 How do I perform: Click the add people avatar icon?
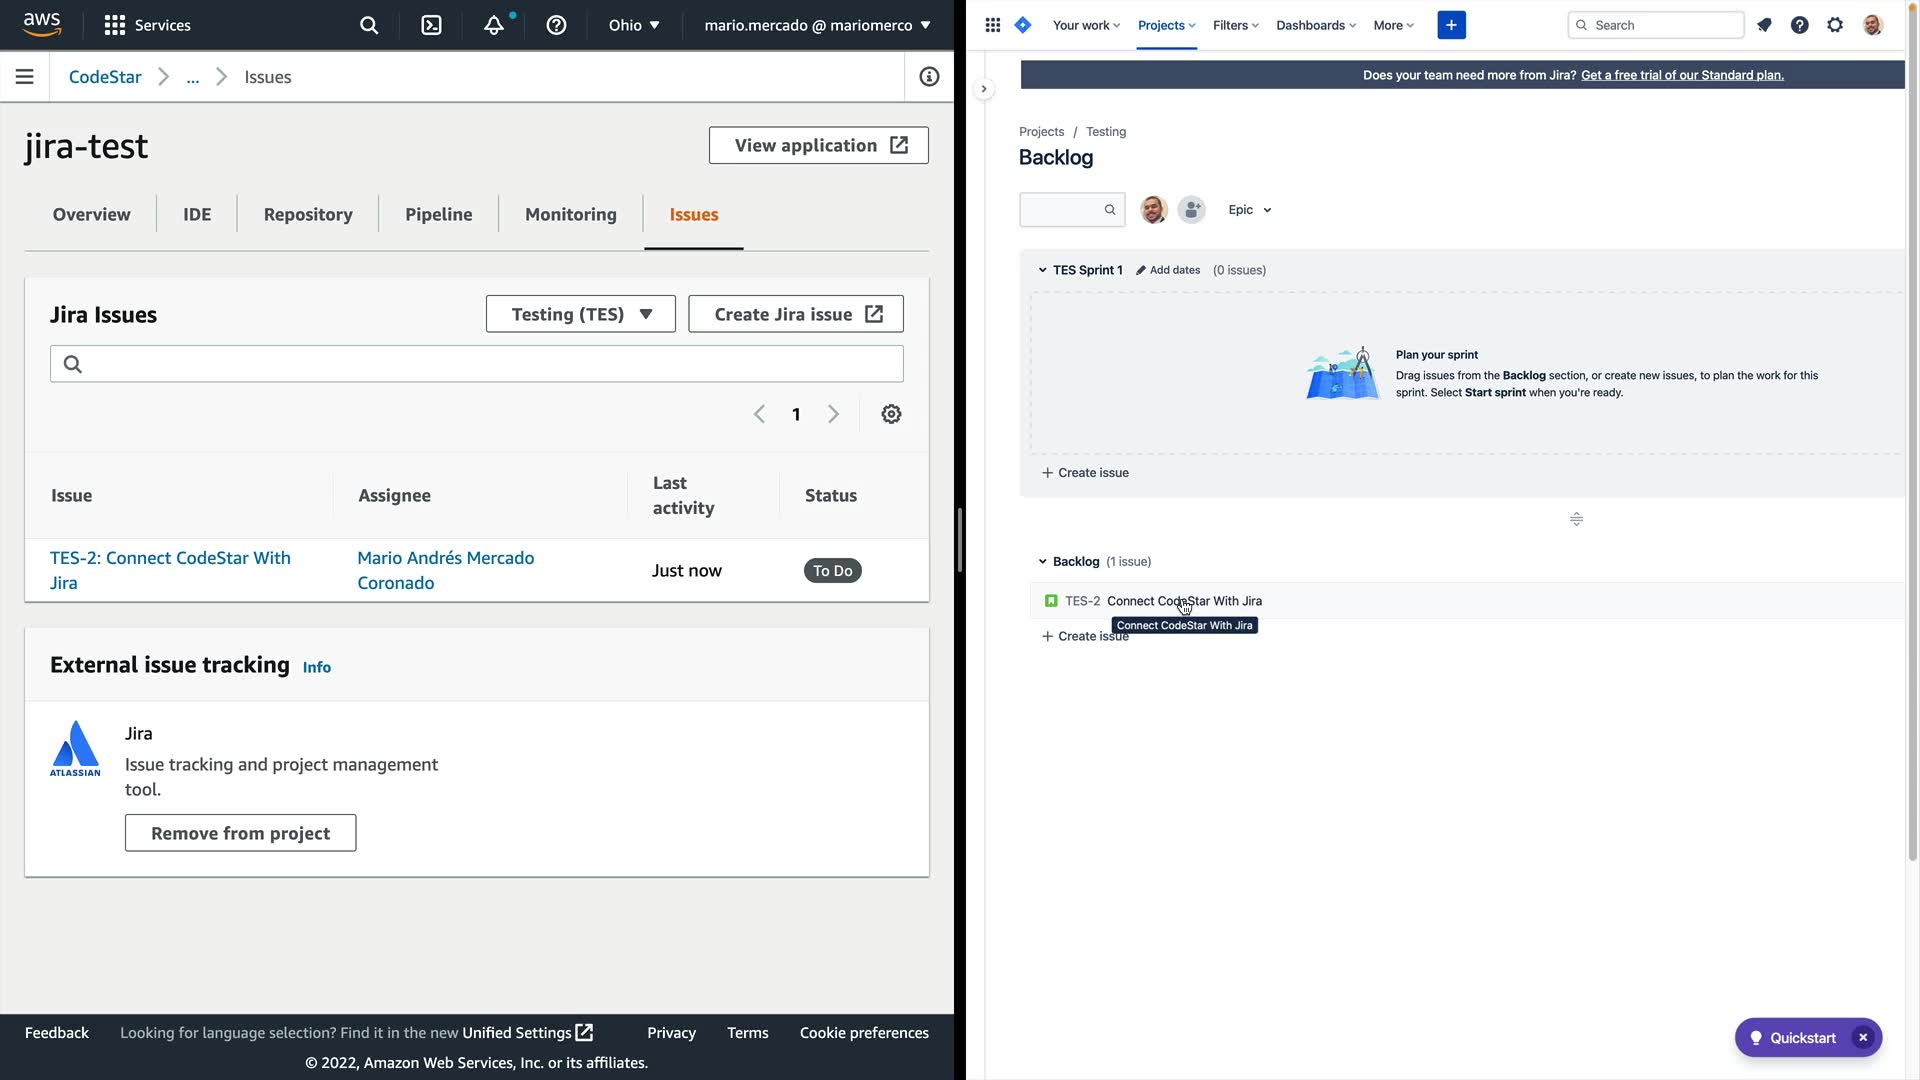1191,210
